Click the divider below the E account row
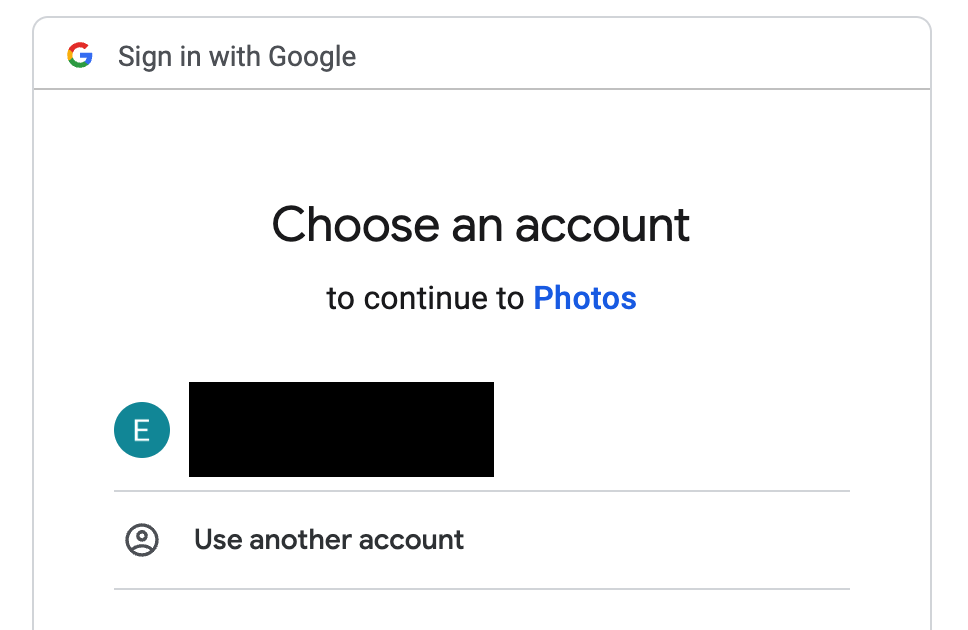Viewport: 968px width, 630px height. click(482, 491)
